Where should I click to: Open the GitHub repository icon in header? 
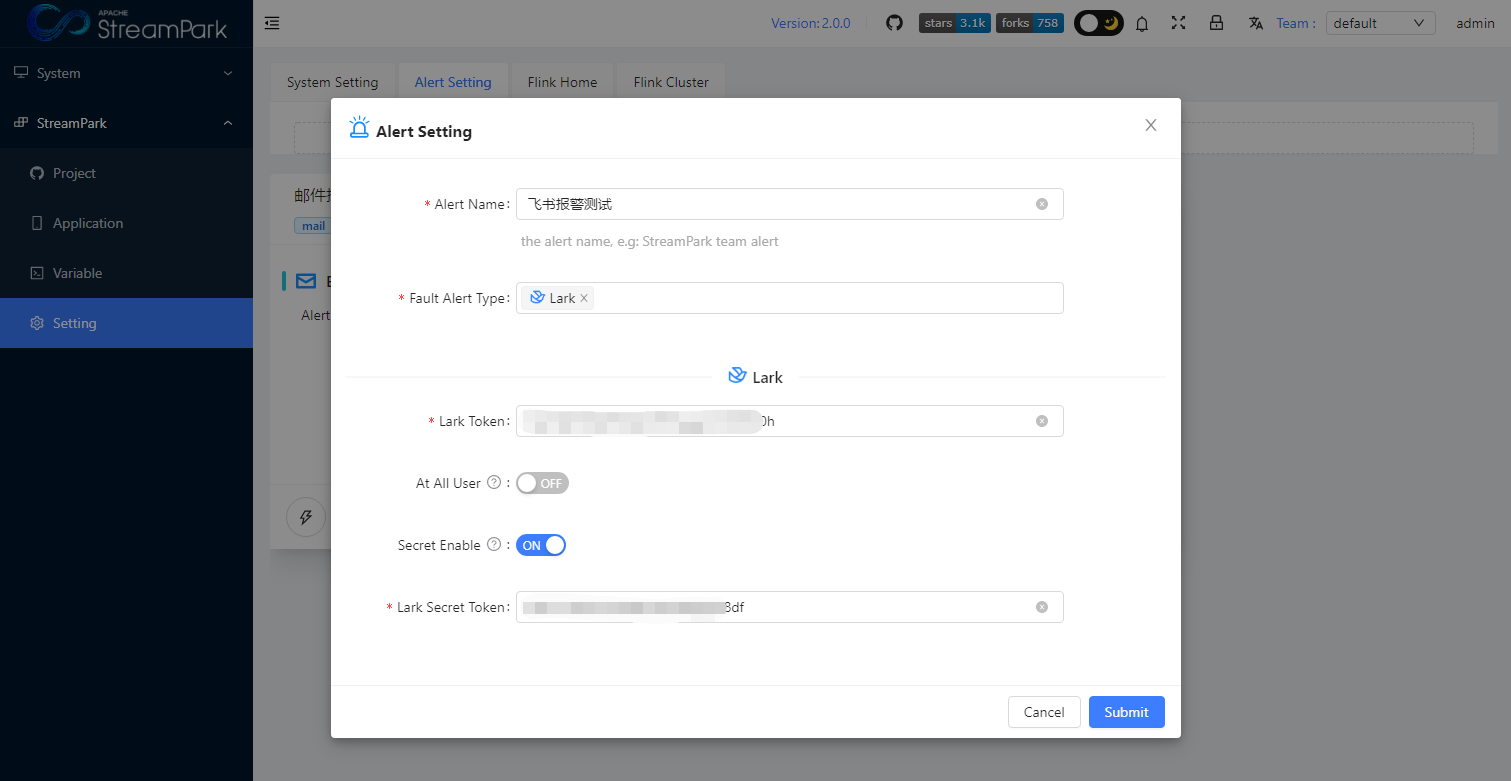(x=894, y=23)
